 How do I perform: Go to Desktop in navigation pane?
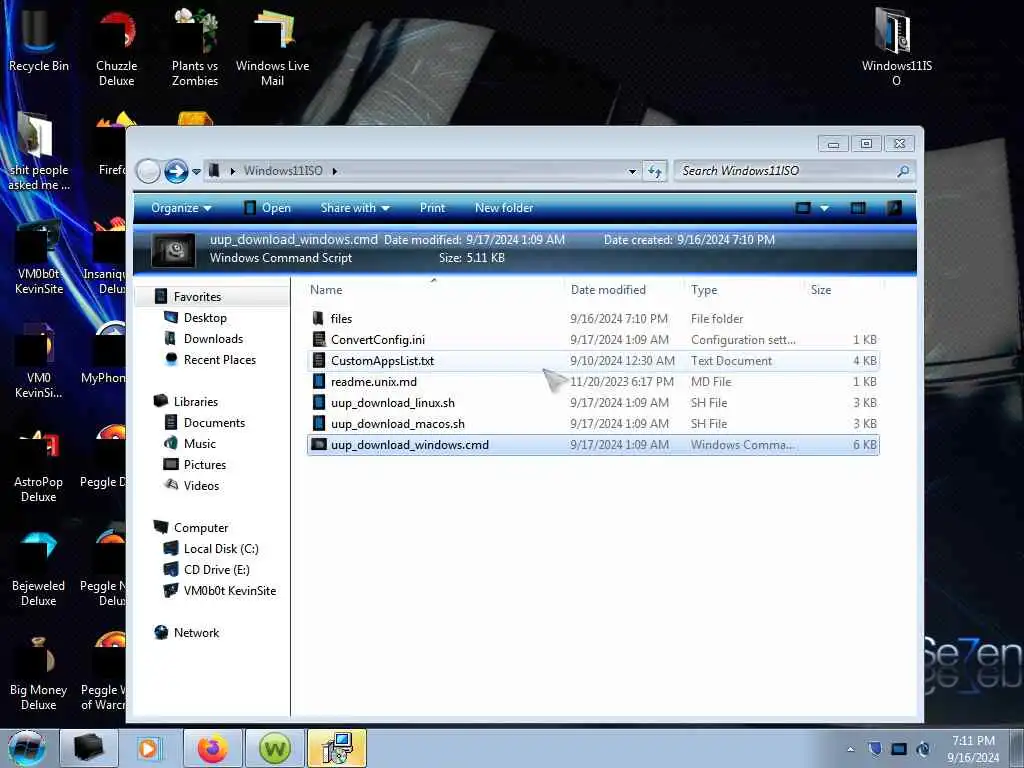pos(204,317)
